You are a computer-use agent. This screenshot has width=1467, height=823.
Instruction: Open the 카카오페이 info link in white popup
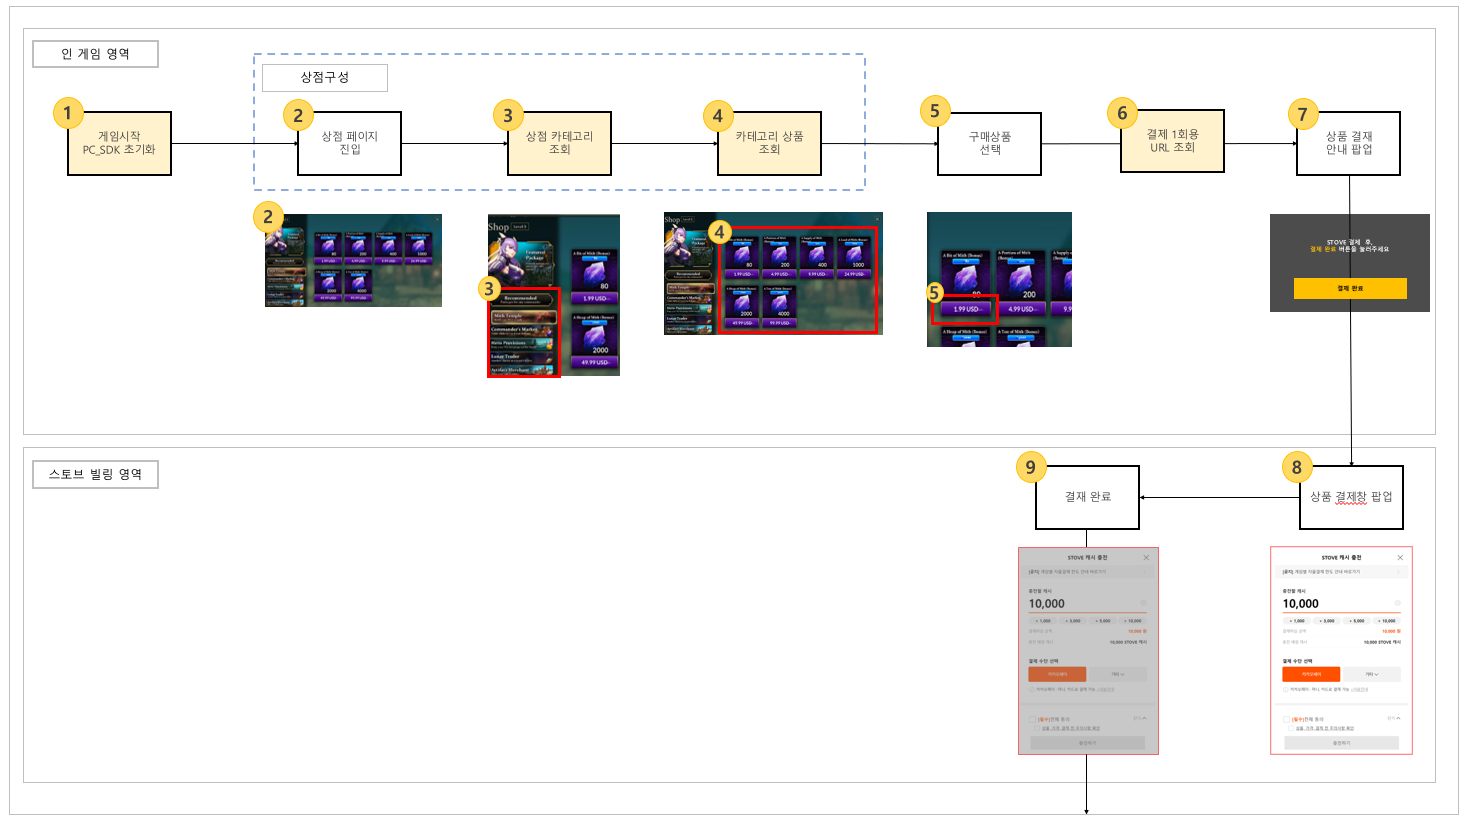tap(1359, 689)
